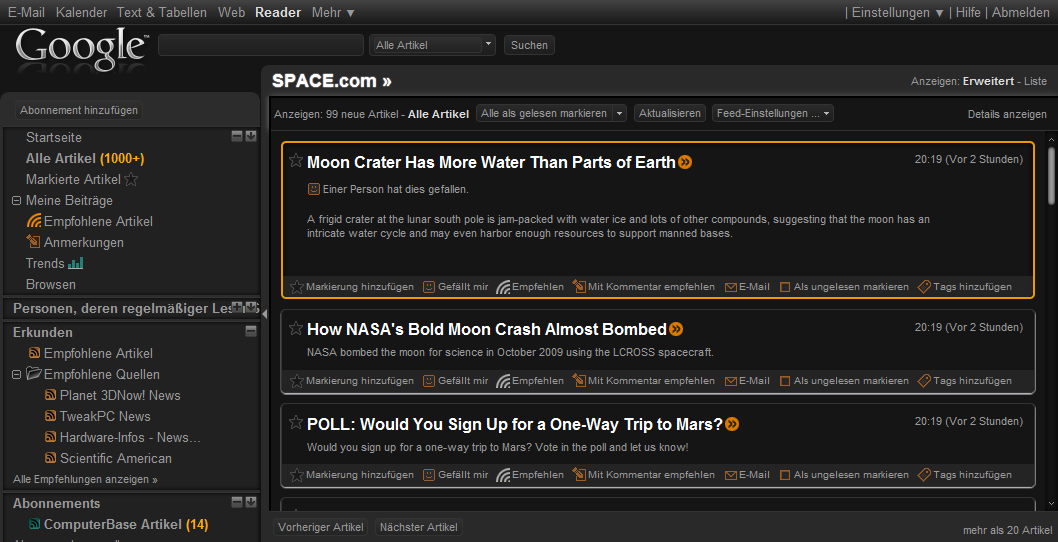The height and width of the screenshot is (542, 1058).
Task: Star the Moon Crater article title
Action: [x=296, y=161]
